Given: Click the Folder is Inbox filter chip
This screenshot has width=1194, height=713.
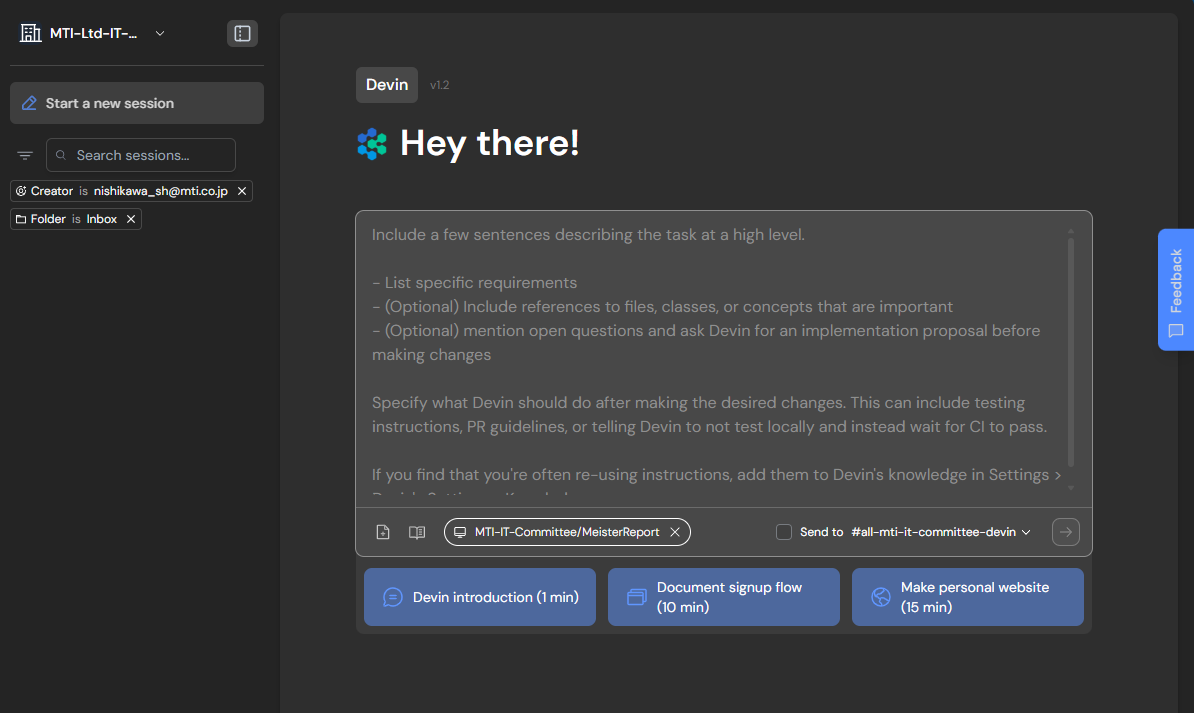Looking at the screenshot, I should click(76, 219).
